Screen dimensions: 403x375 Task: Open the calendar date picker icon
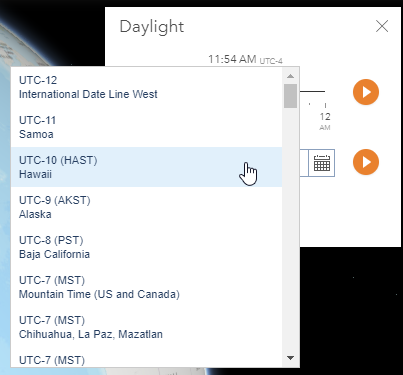pos(321,163)
